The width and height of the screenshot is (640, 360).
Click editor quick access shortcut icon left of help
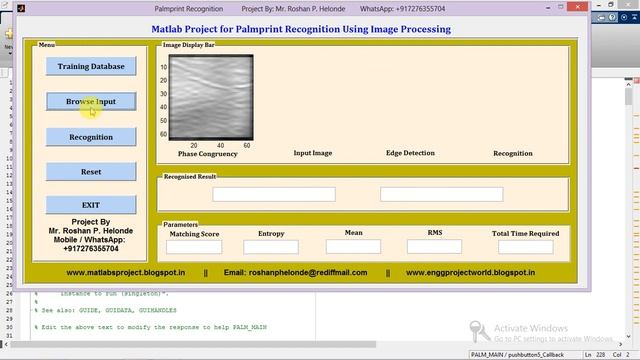[601, 17]
